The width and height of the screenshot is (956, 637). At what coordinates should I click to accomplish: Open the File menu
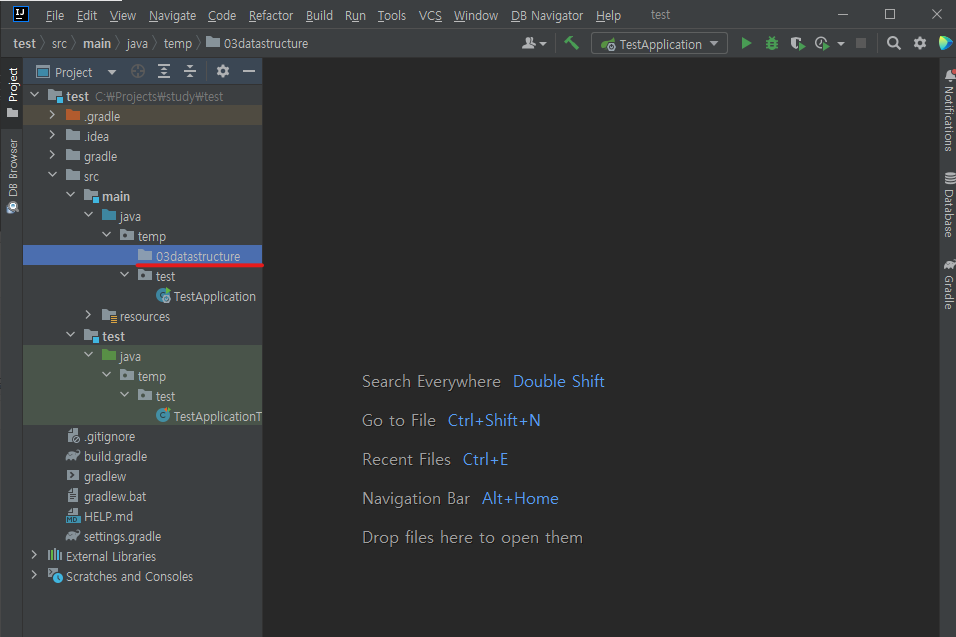(55, 15)
